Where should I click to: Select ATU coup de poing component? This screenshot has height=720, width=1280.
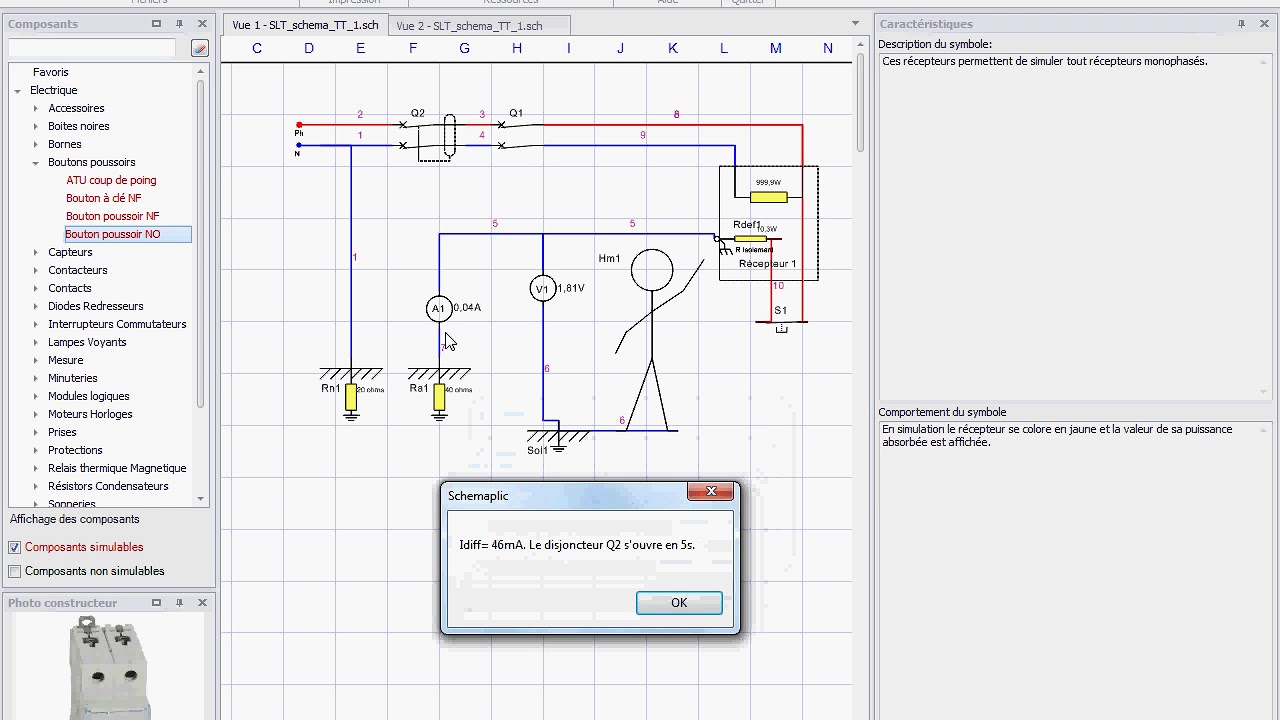pyautogui.click(x=111, y=180)
